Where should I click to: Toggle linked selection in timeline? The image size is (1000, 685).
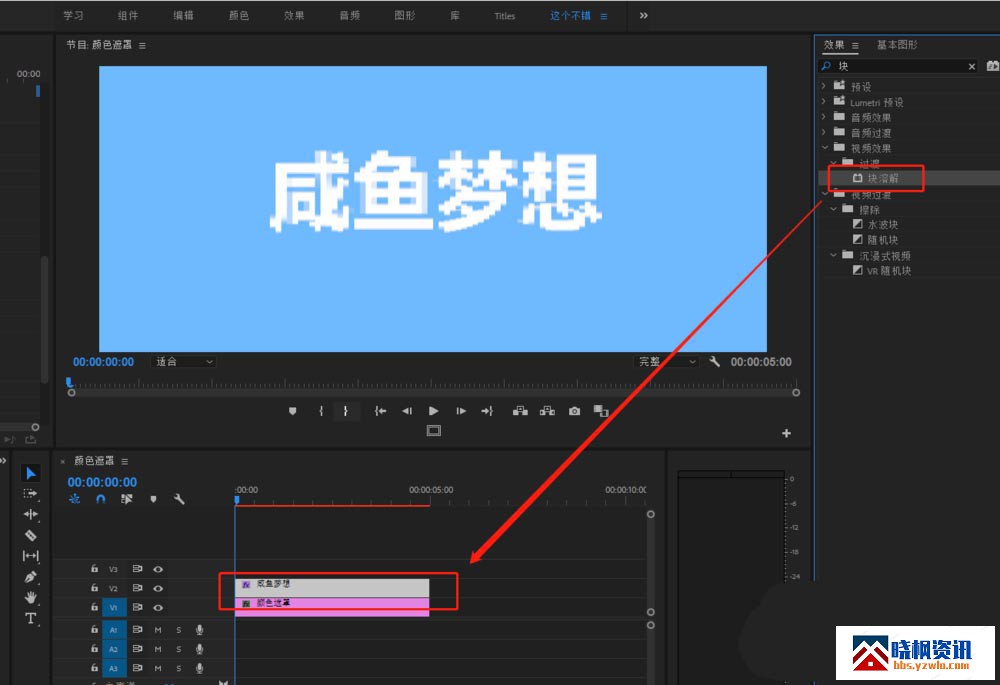(126, 499)
